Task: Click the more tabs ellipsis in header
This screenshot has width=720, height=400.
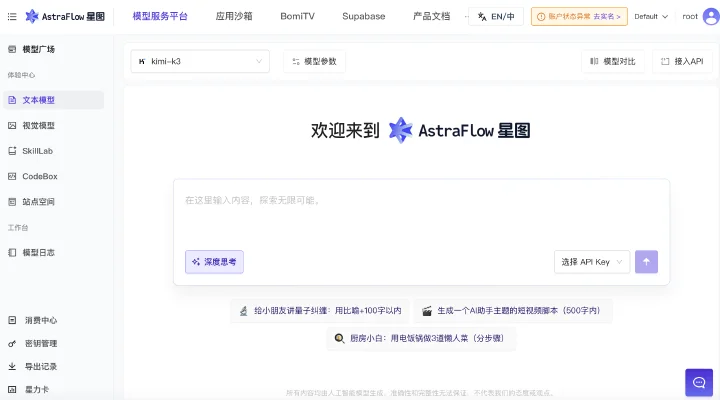Action: 466,17
